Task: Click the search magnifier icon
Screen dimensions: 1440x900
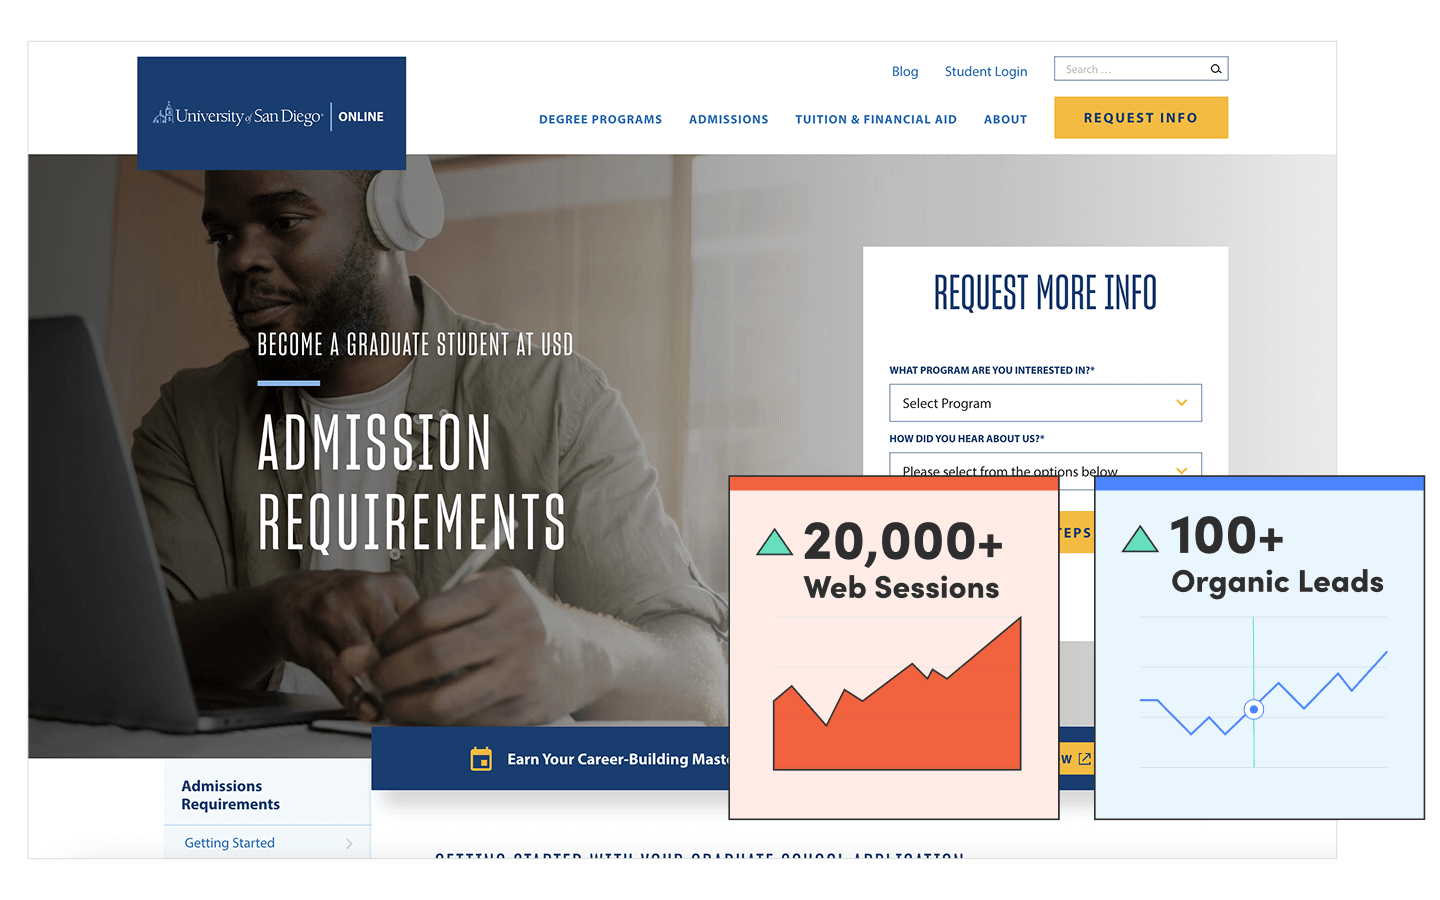Action: coord(1216,69)
